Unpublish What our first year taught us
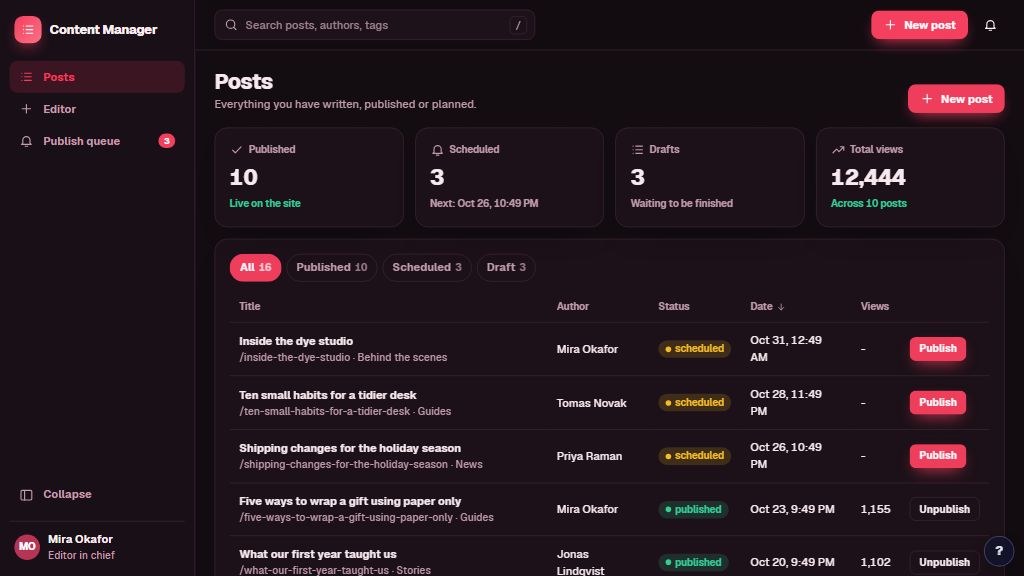 pyautogui.click(x=944, y=562)
